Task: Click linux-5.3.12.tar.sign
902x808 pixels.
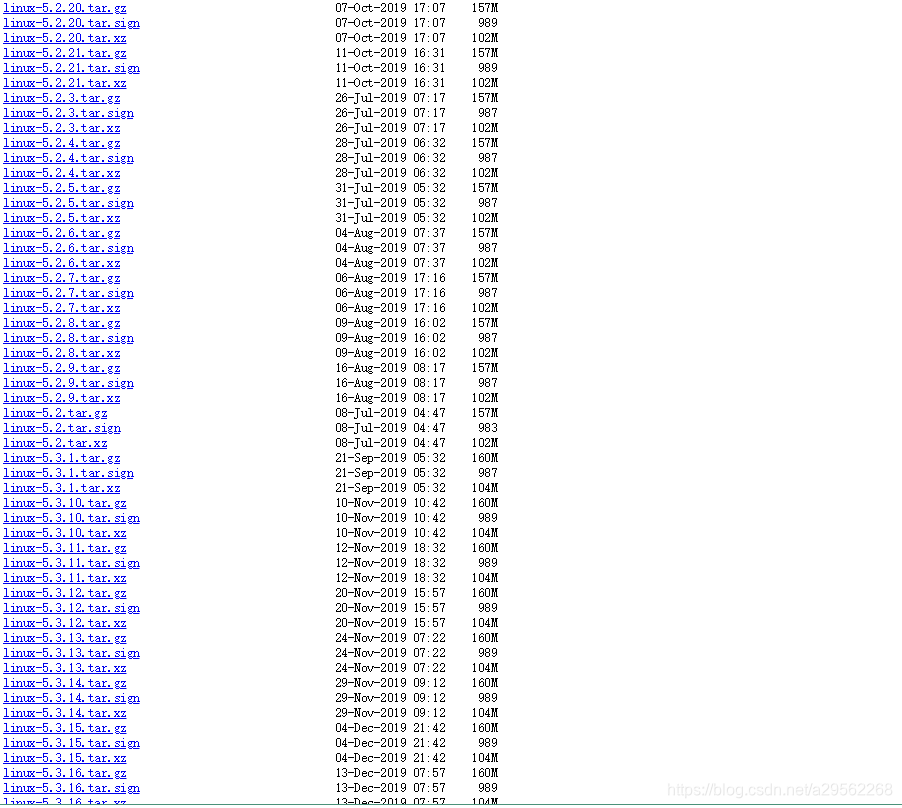Action: point(71,607)
